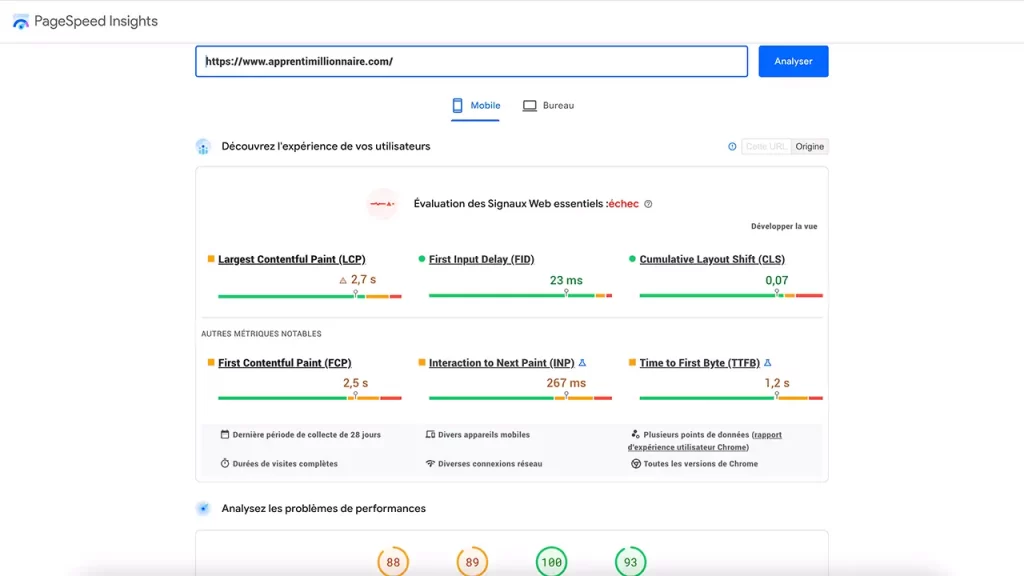The height and width of the screenshot is (576, 1024).
Task: Click the TTFB distribution bar
Action: tap(731, 398)
